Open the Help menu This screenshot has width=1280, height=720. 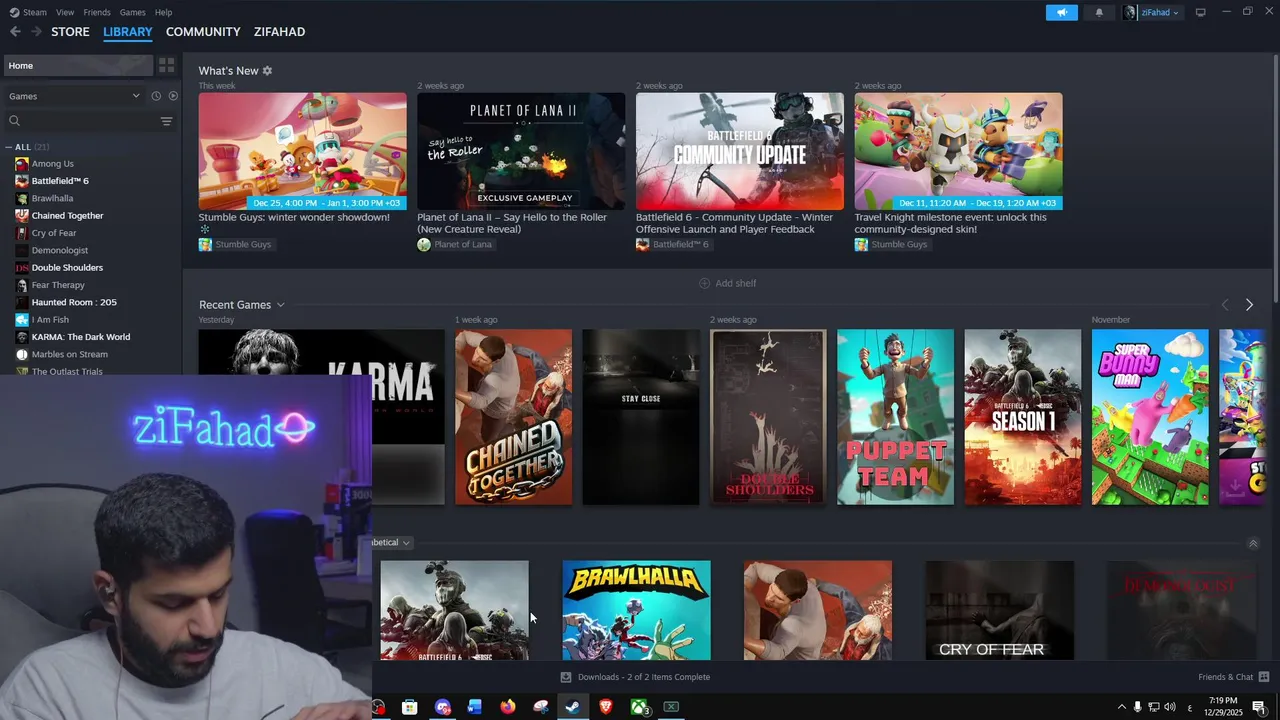click(x=163, y=12)
